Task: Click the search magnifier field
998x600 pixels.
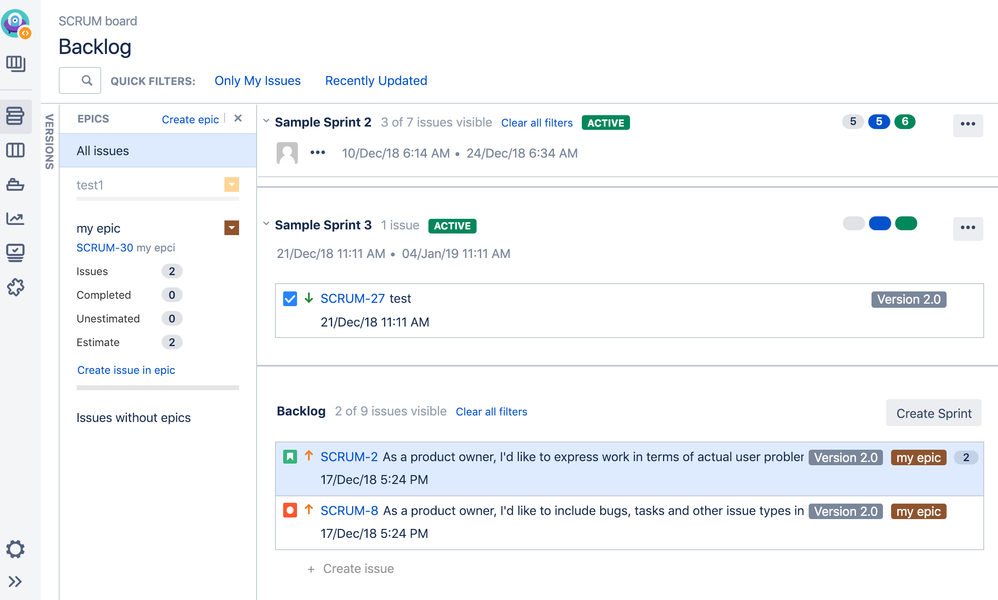Action: [x=80, y=81]
